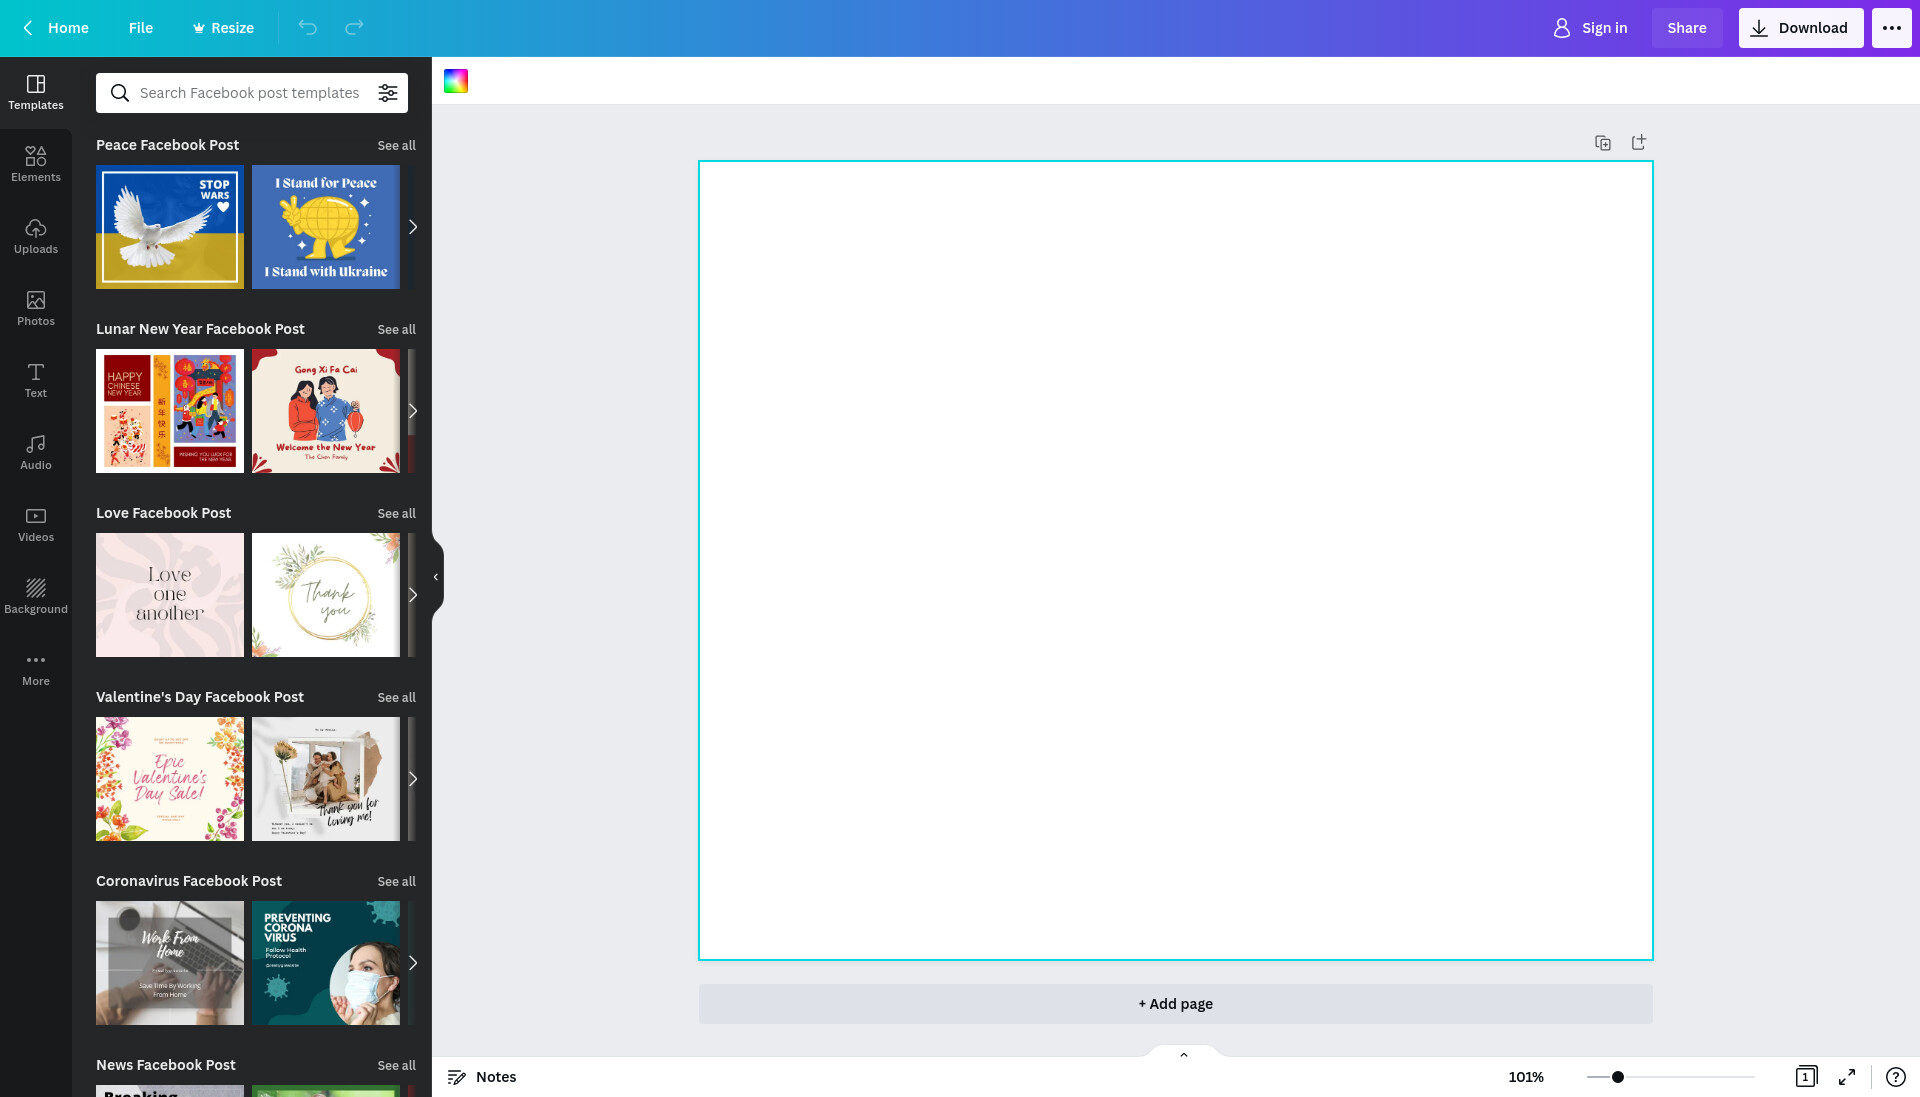1920x1097 pixels.
Task: Open the Audio sidebar tab
Action: [x=36, y=452]
